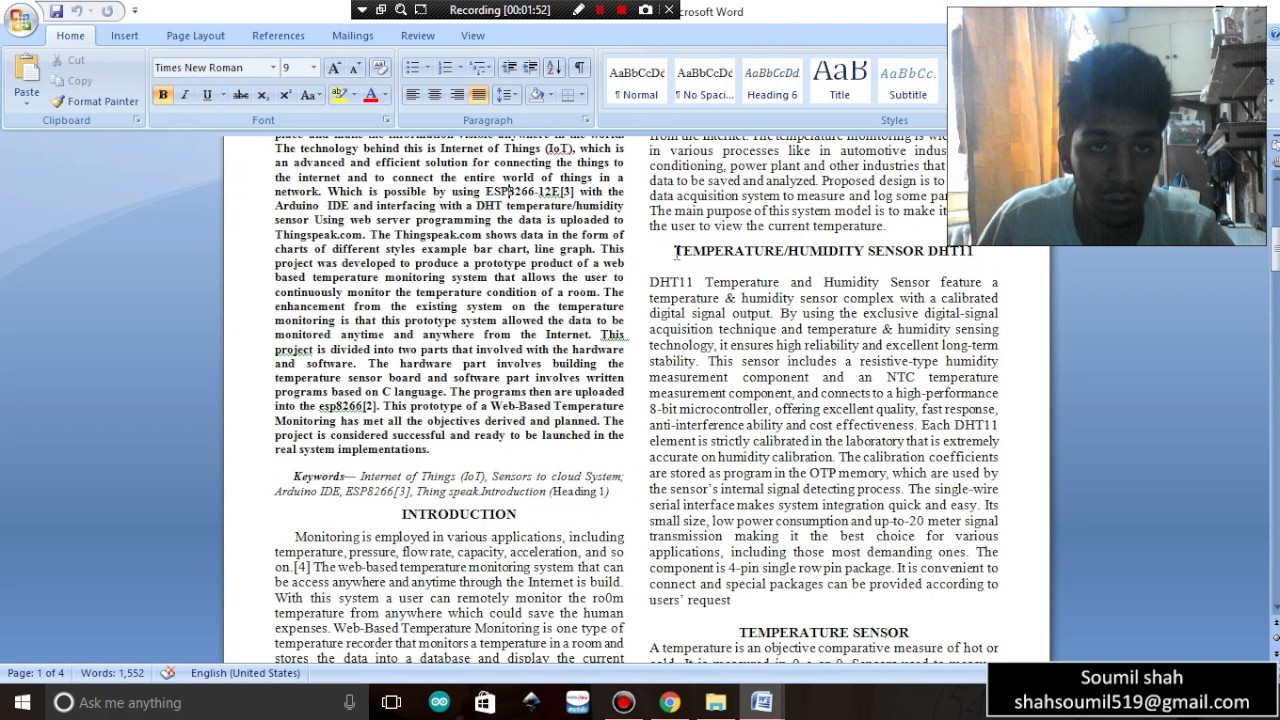1280x720 pixels.
Task: Toggle underline formatting
Action: pyautogui.click(x=207, y=95)
